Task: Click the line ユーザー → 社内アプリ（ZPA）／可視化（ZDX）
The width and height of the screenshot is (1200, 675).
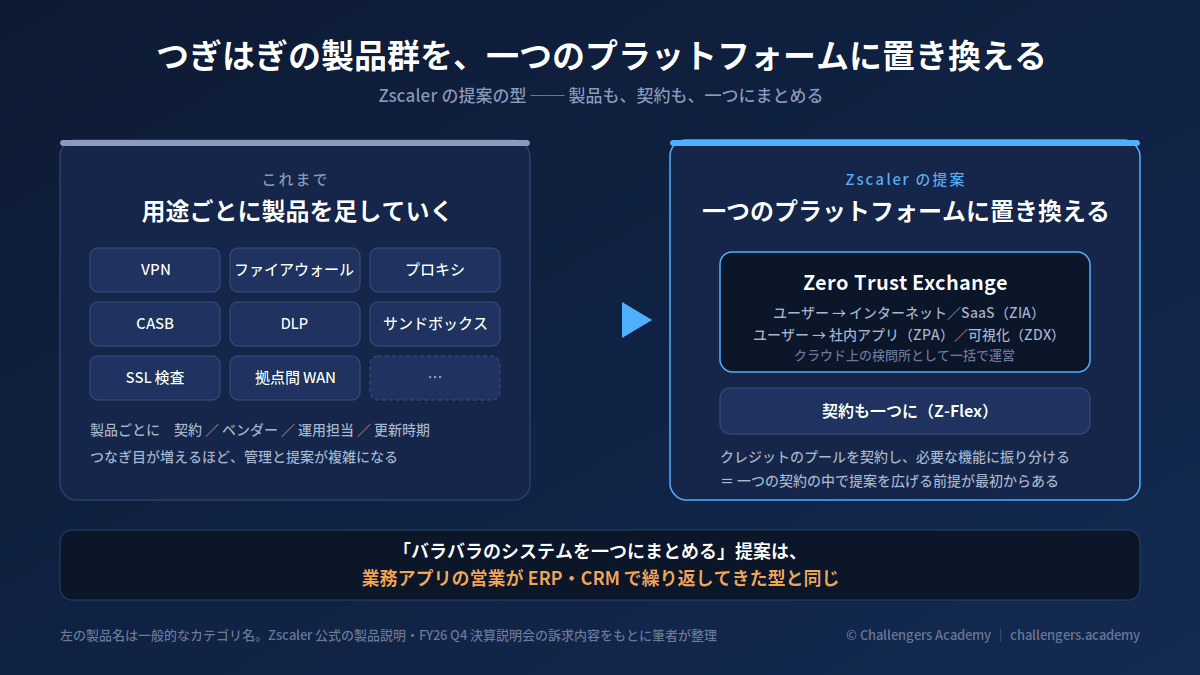Action: click(905, 335)
